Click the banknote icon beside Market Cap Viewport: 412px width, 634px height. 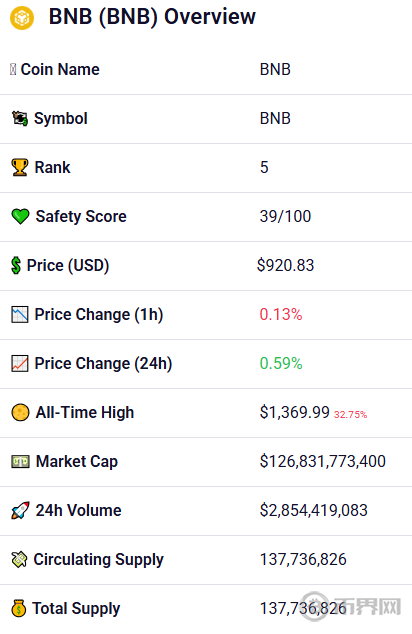[20, 461]
